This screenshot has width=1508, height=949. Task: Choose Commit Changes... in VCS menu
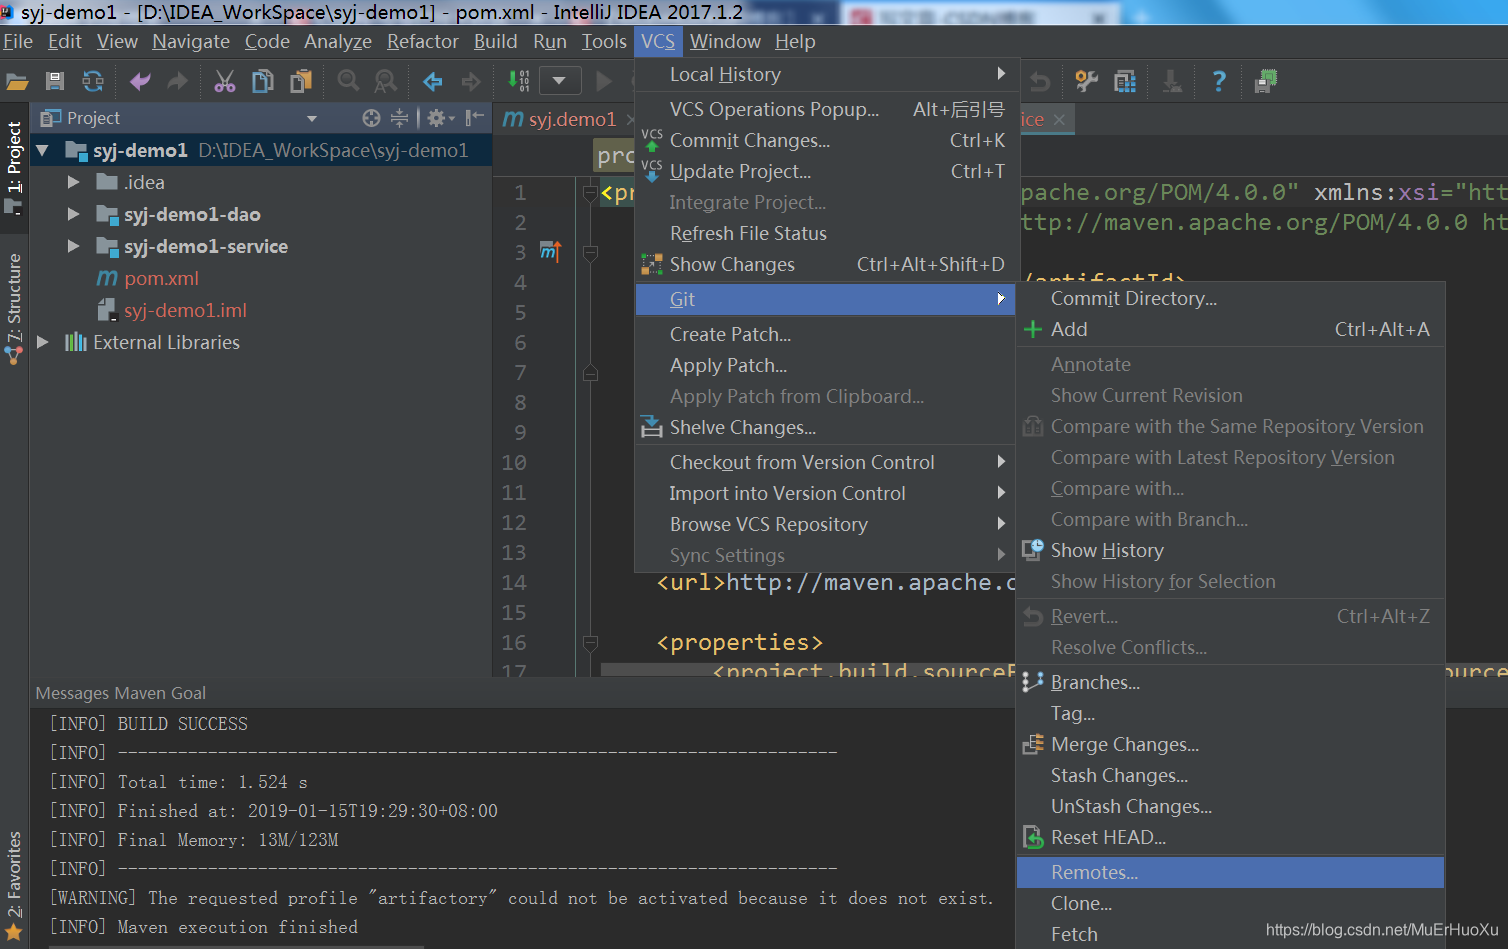(826, 140)
